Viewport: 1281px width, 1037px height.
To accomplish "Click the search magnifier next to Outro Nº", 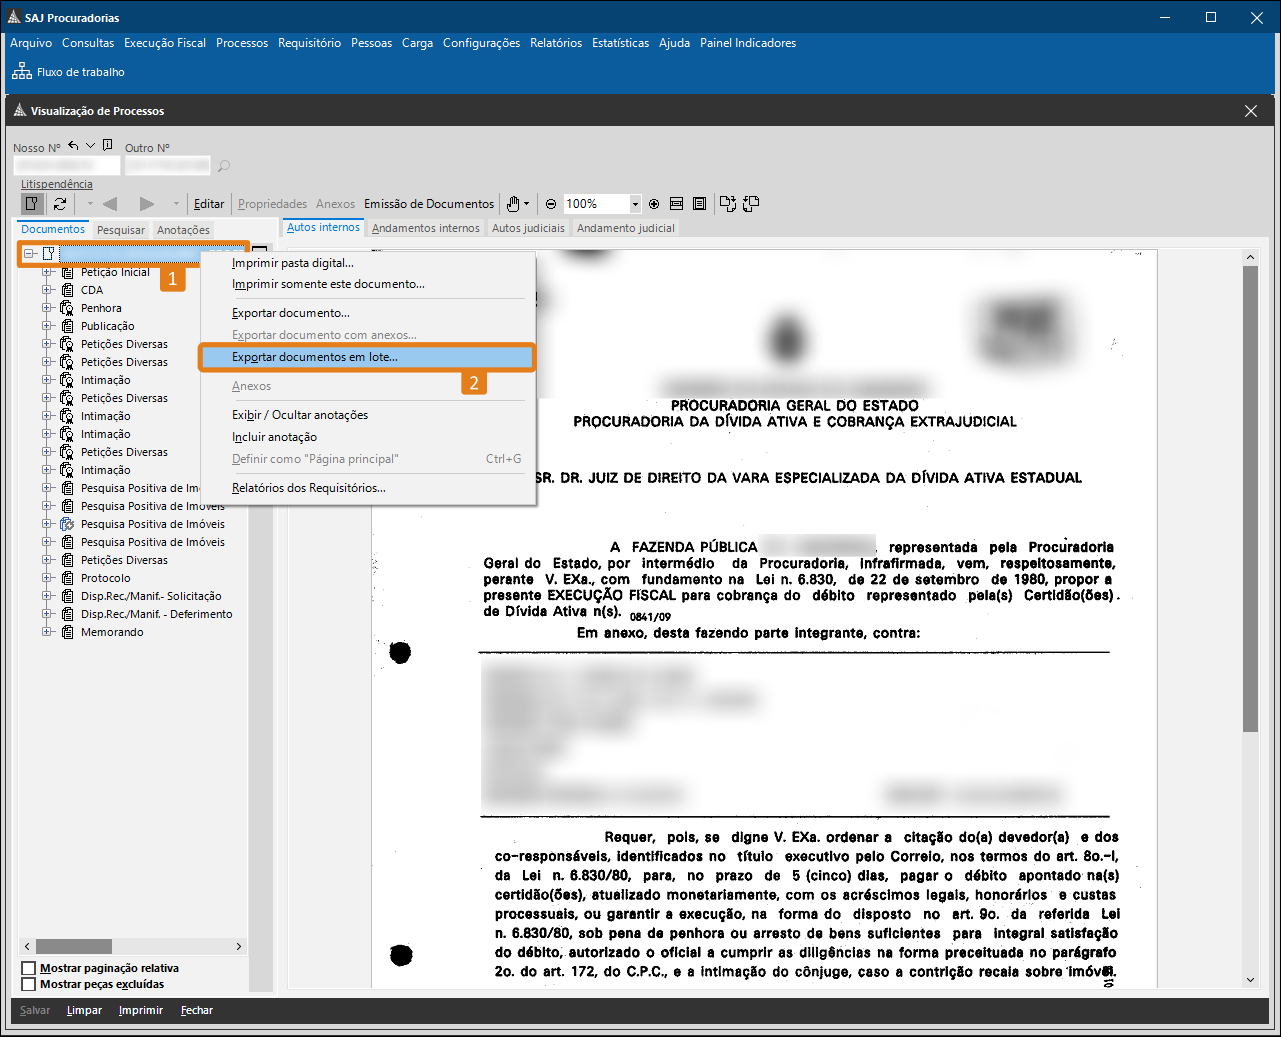I will point(224,166).
